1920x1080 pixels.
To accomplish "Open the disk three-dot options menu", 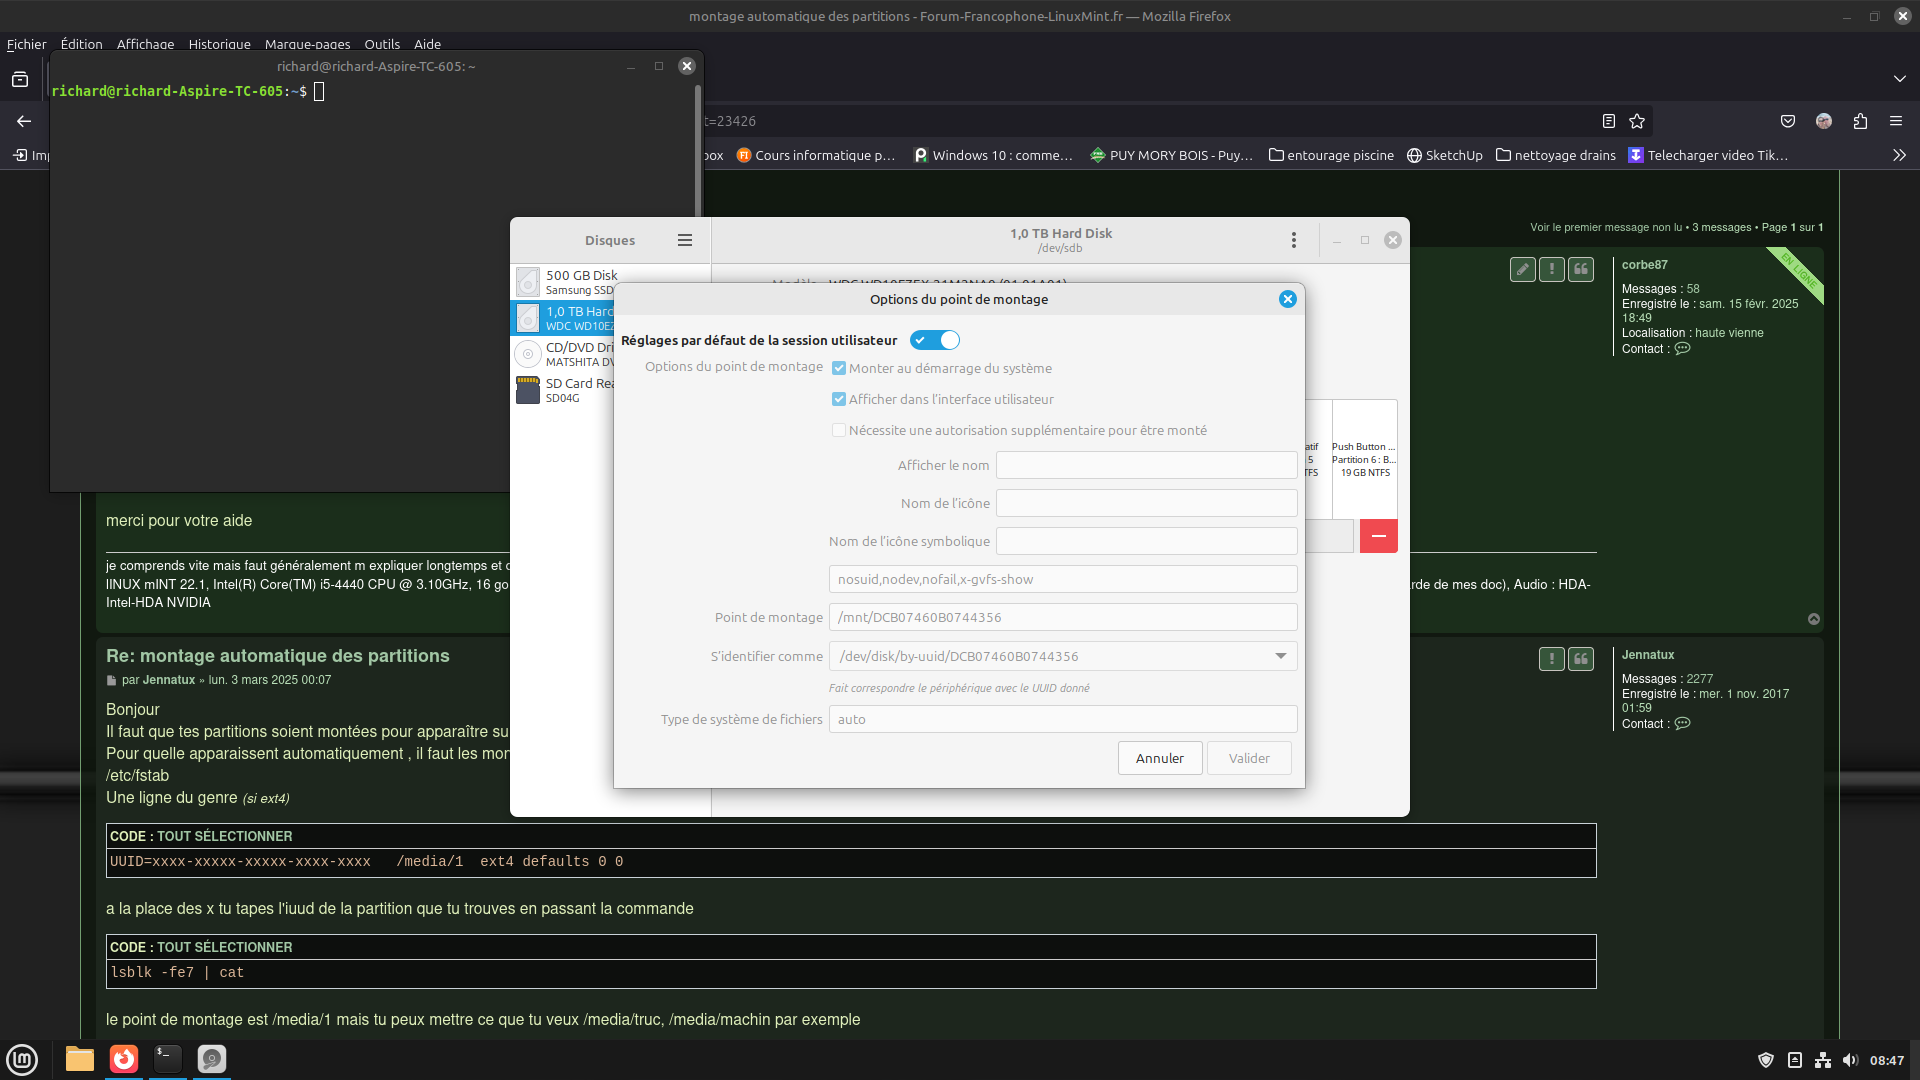I will point(1293,240).
